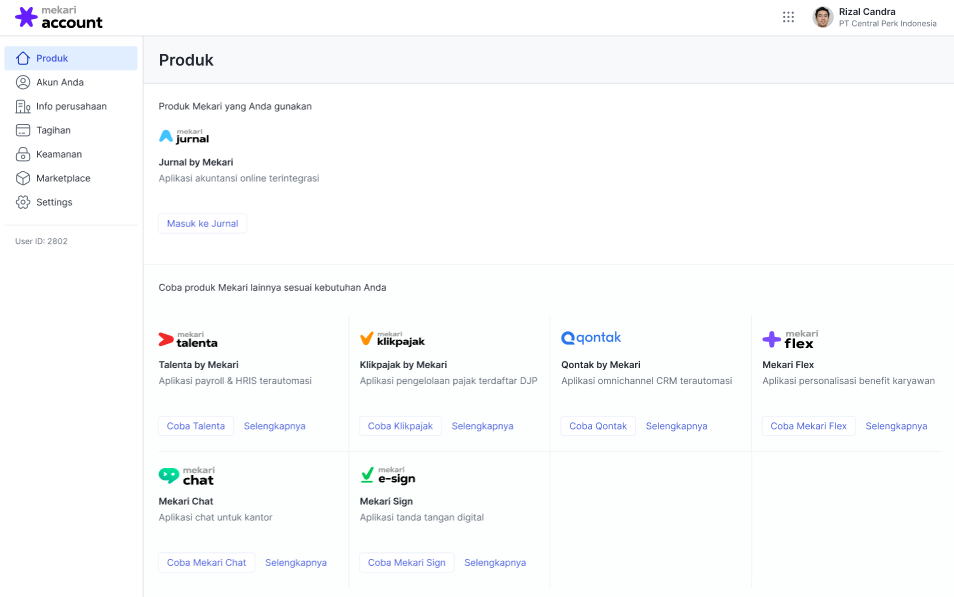
Task: Open Settings in the sidebar
Action: pyautogui.click(x=54, y=202)
